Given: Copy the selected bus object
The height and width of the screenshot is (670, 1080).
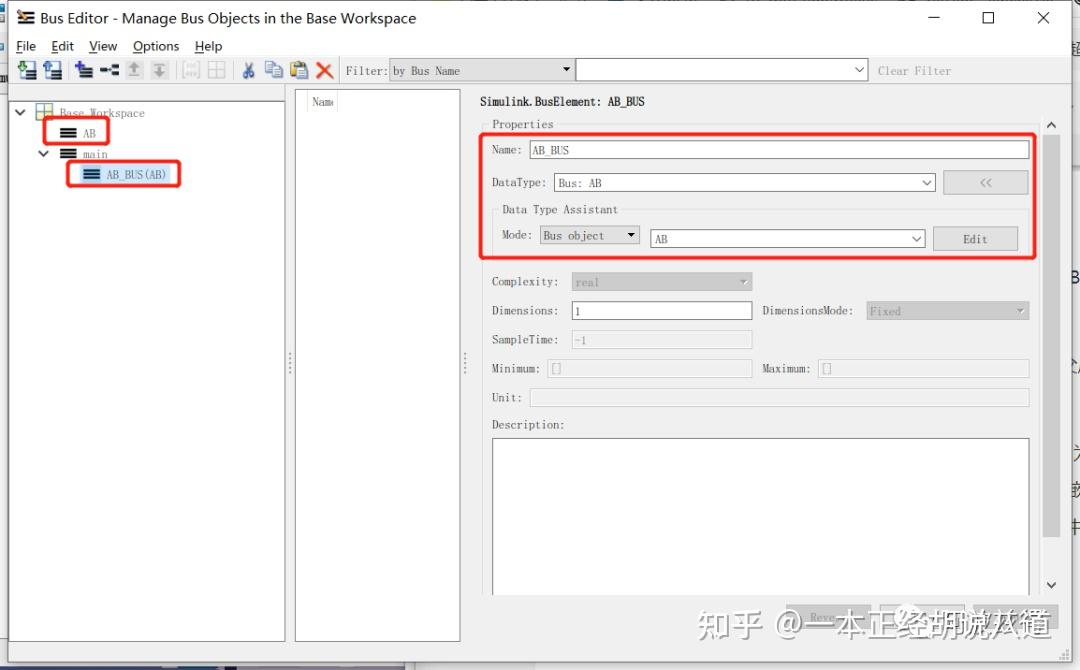Looking at the screenshot, I should coord(273,70).
